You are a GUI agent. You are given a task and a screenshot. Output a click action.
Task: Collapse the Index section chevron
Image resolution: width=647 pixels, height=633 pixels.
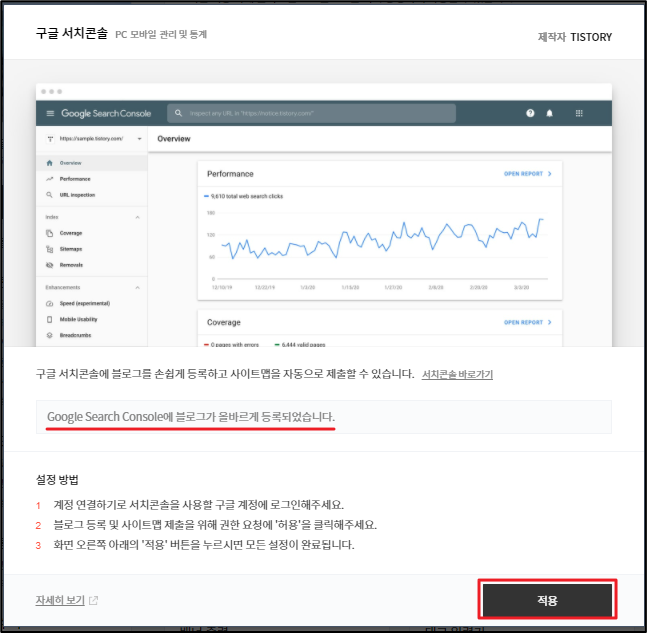(137, 217)
